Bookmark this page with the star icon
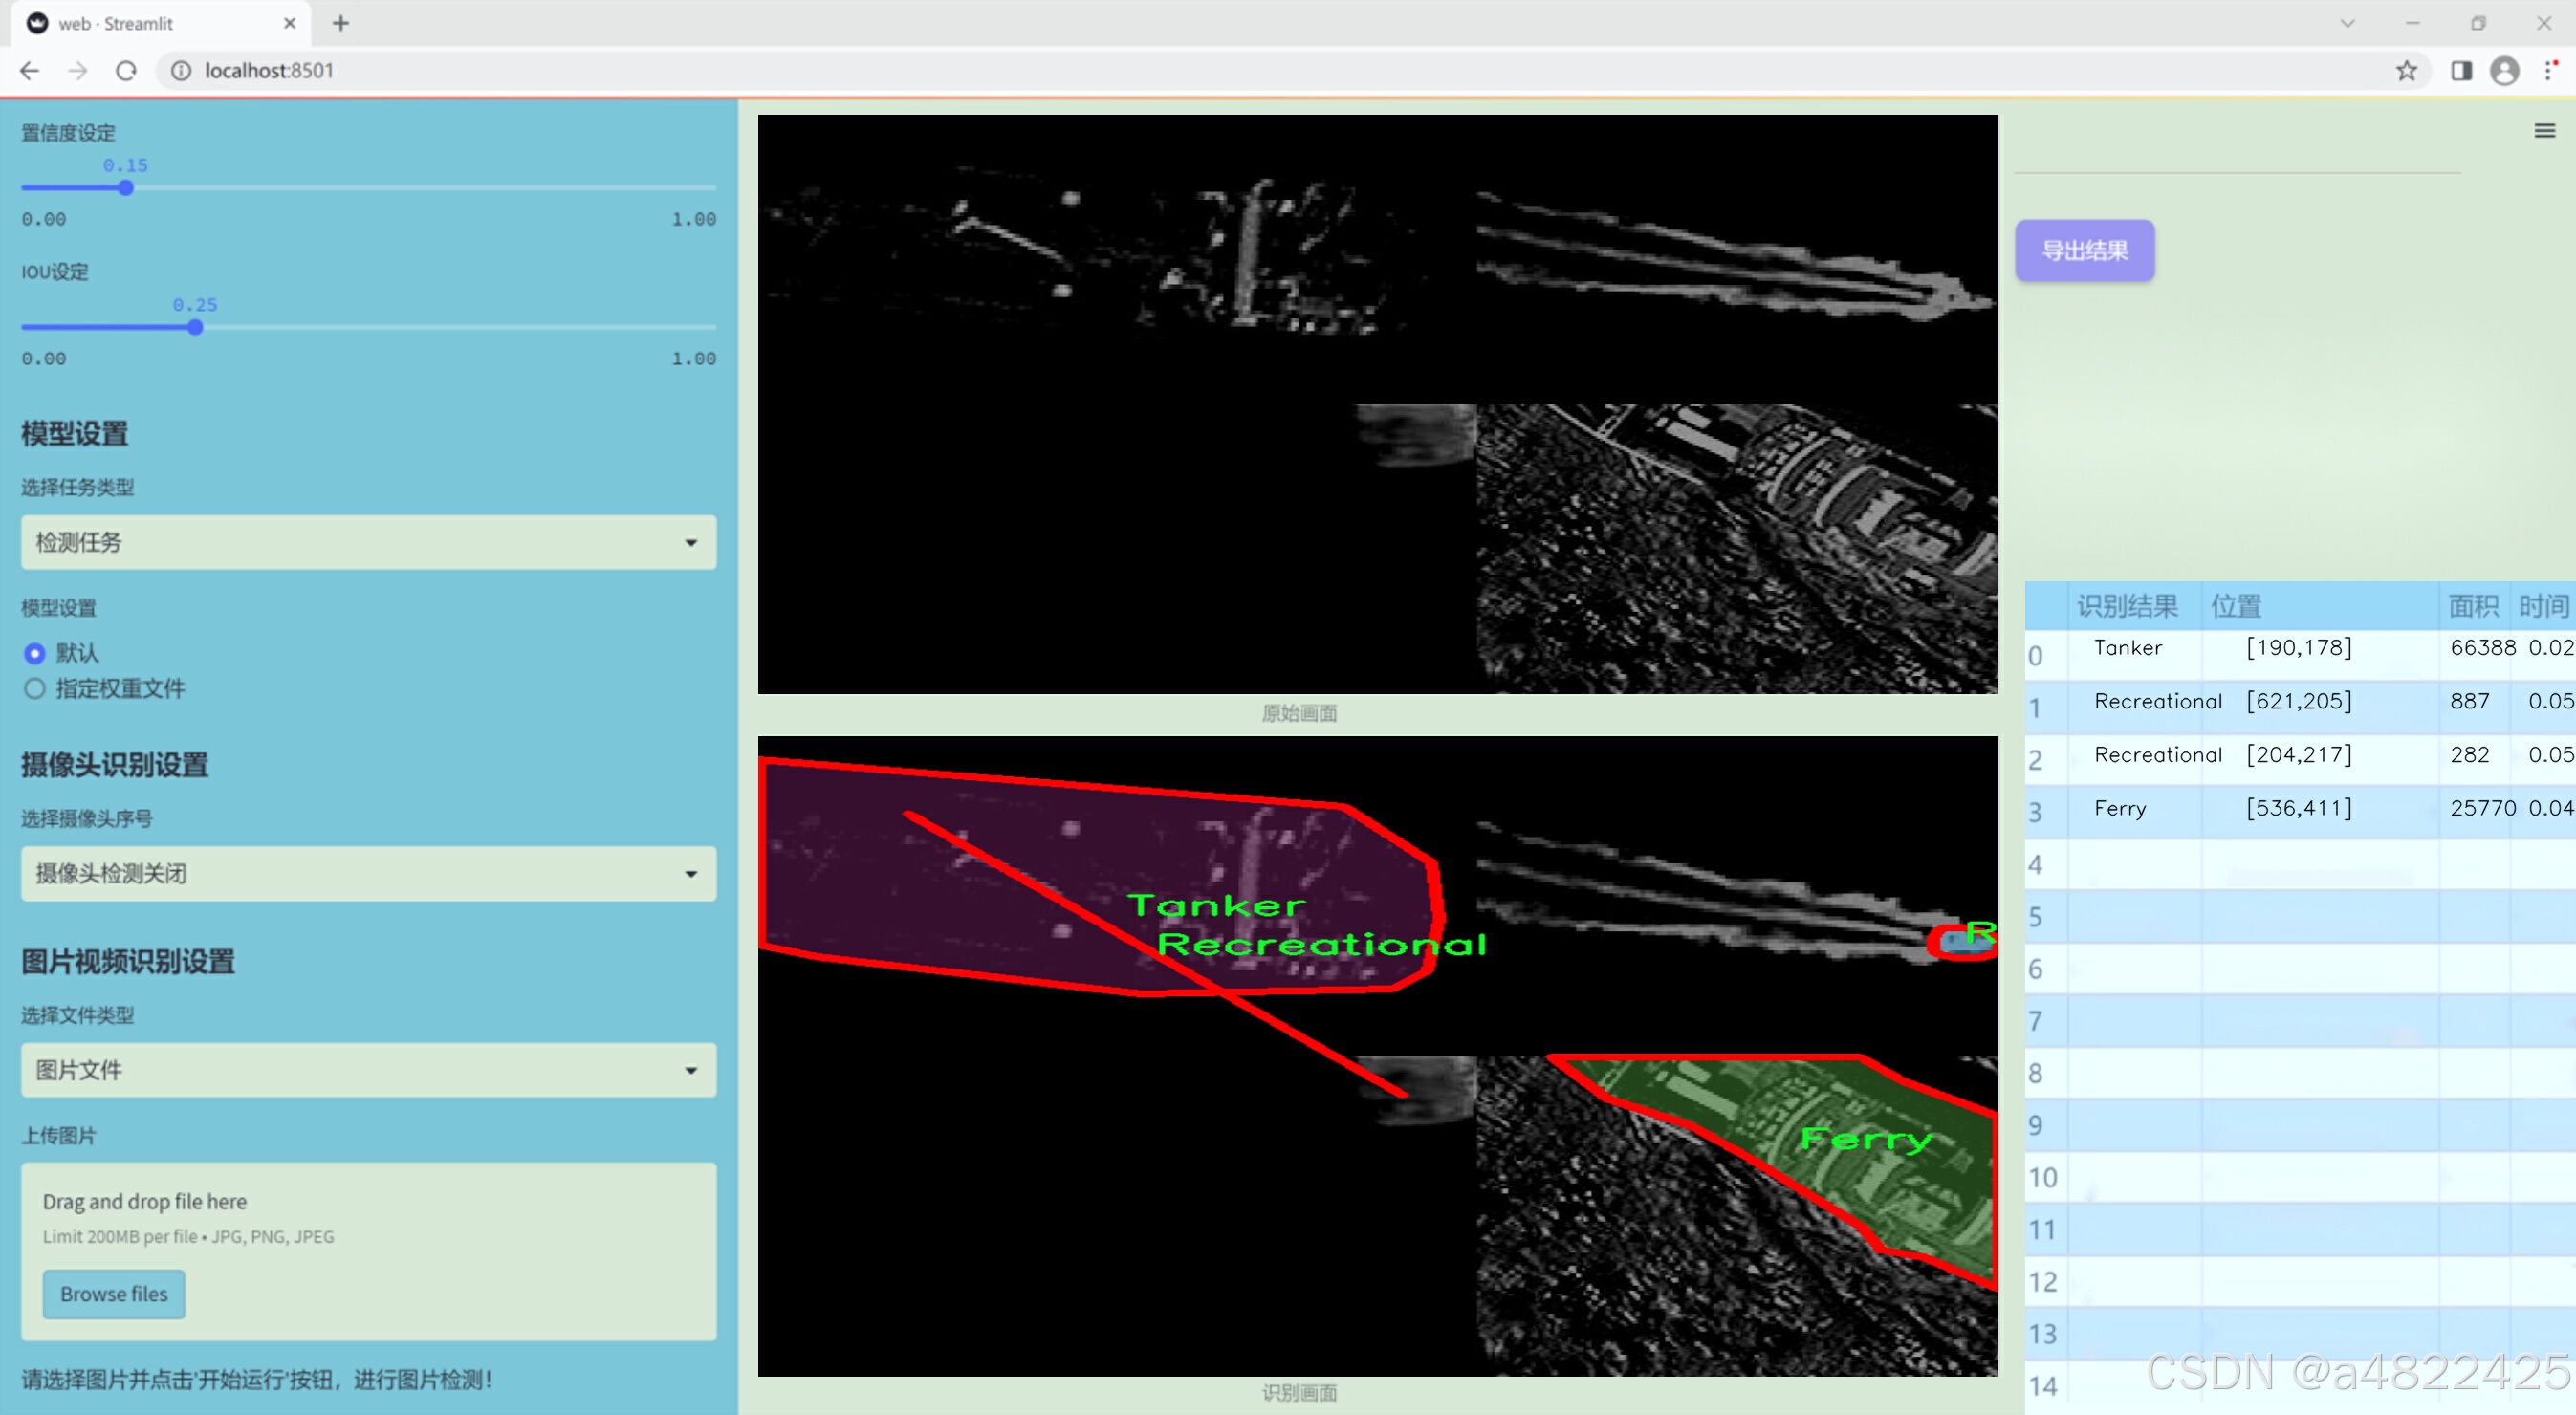Viewport: 2576px width, 1415px height. [2406, 71]
